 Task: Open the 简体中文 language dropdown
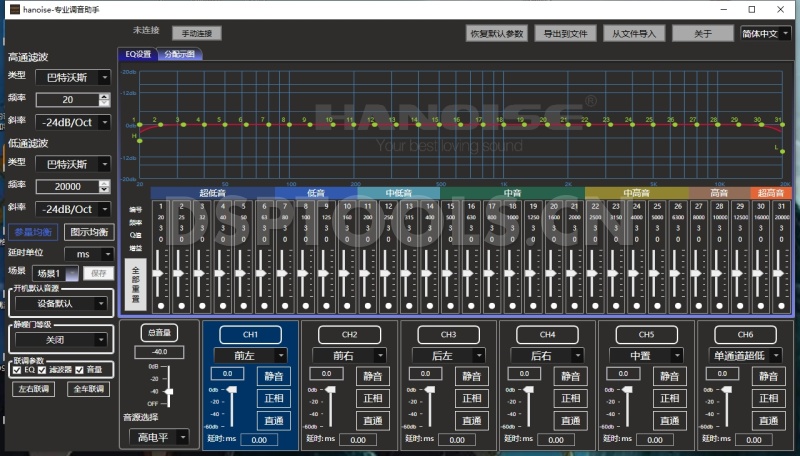(x=765, y=33)
